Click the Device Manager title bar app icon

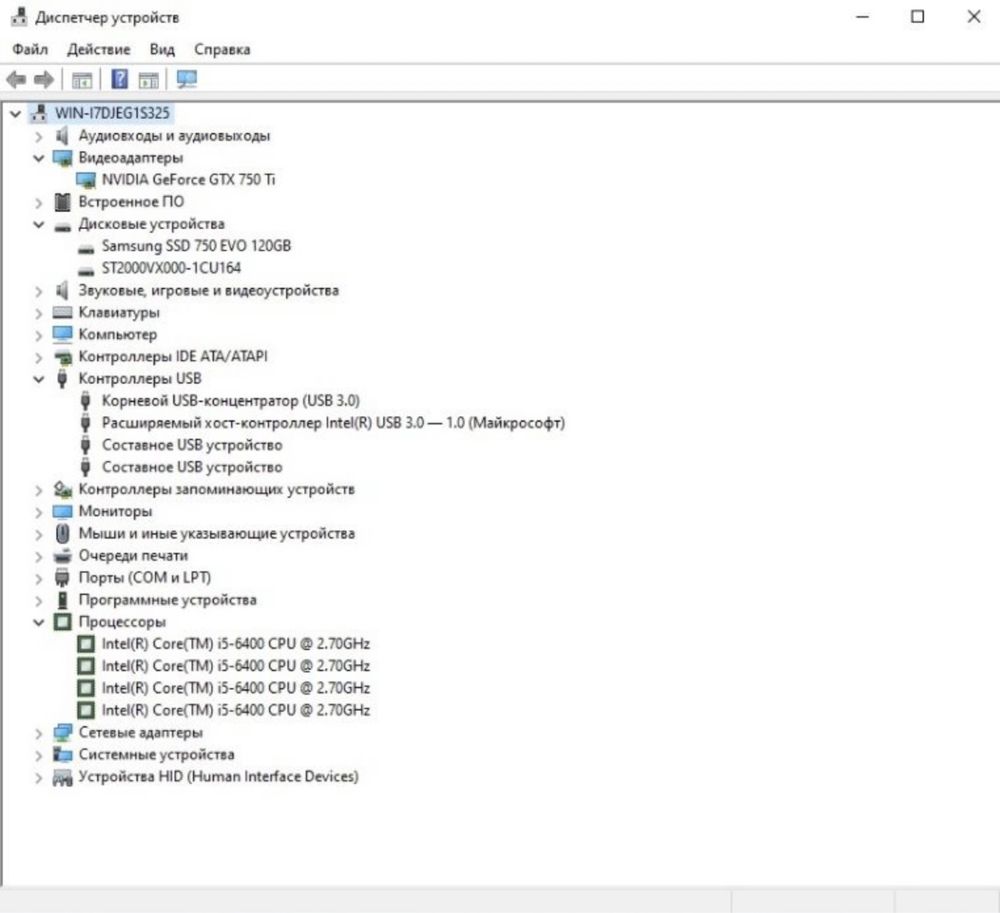pos(19,17)
